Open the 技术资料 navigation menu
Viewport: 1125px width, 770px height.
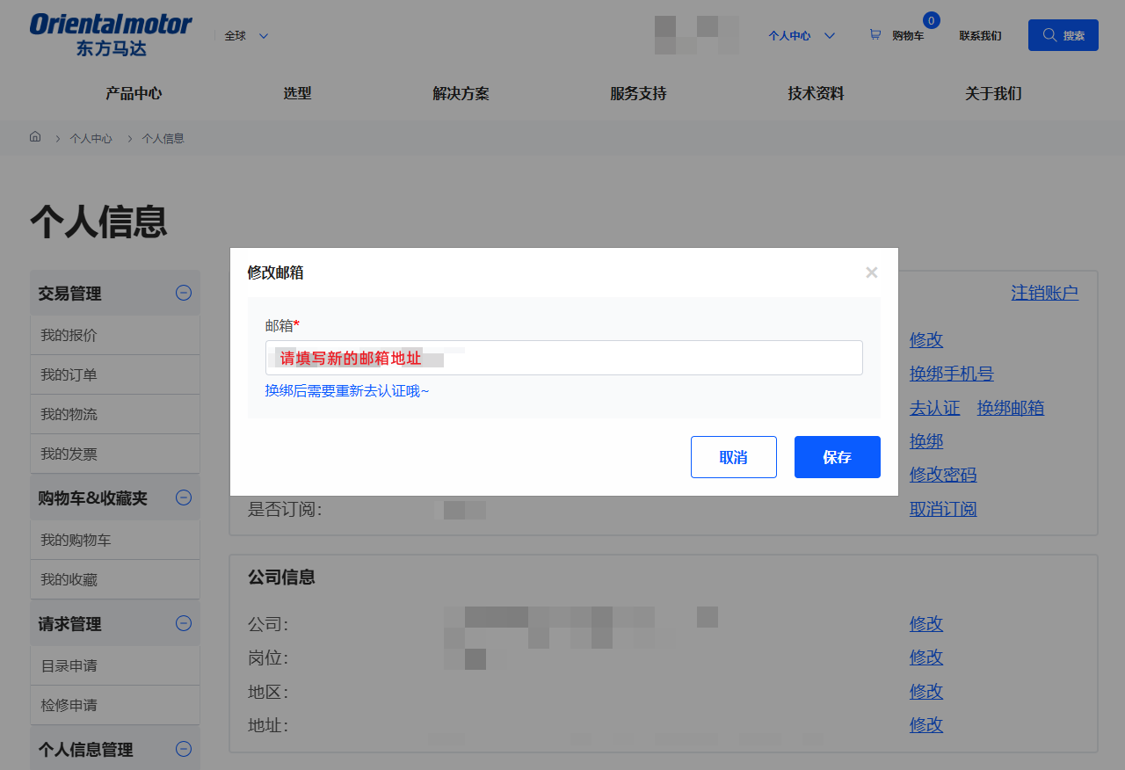click(x=815, y=93)
